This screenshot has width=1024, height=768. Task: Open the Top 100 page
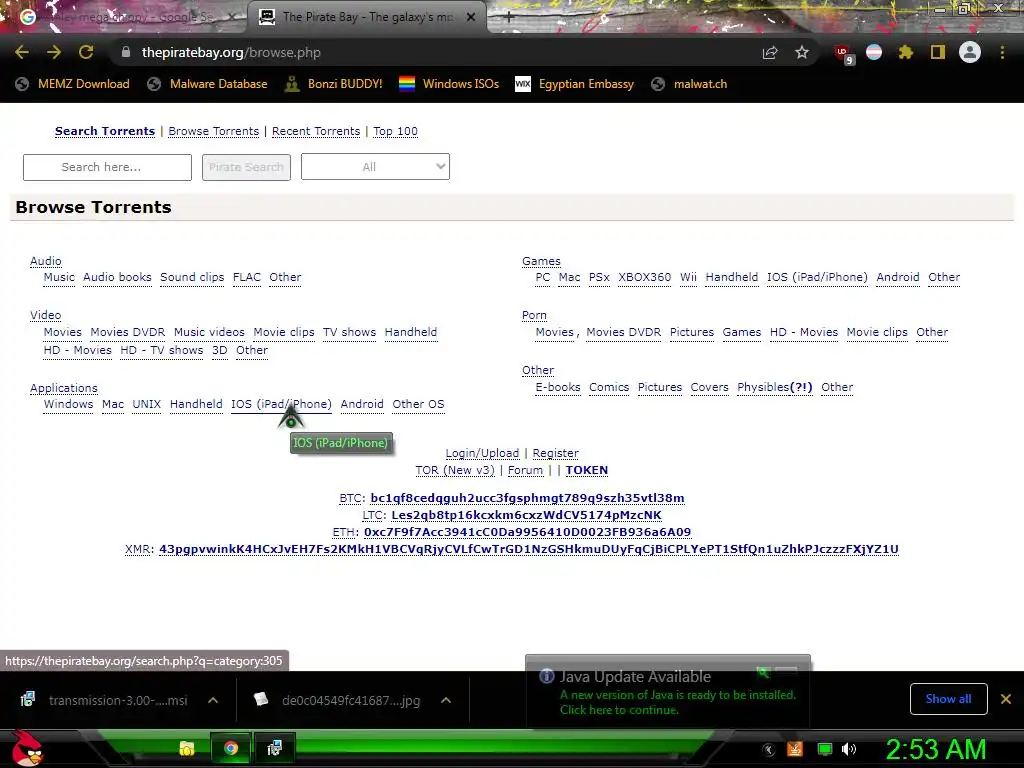(395, 131)
